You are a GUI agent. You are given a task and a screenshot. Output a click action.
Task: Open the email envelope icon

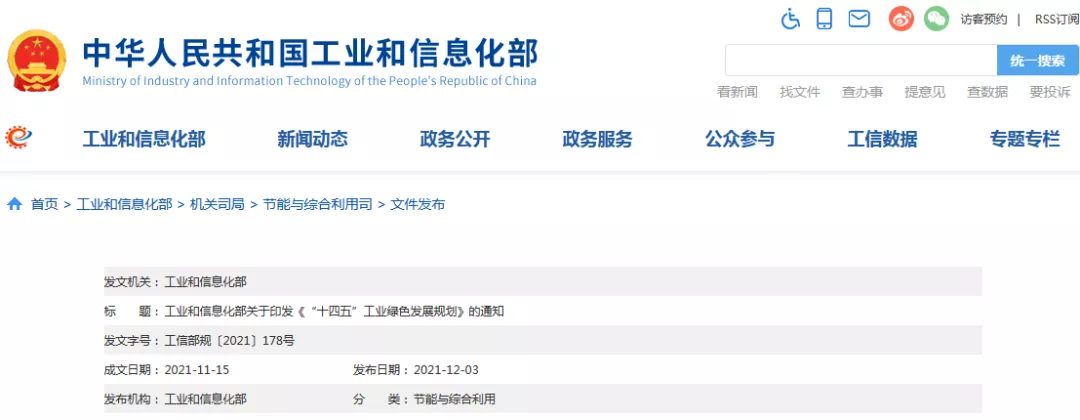click(x=859, y=19)
